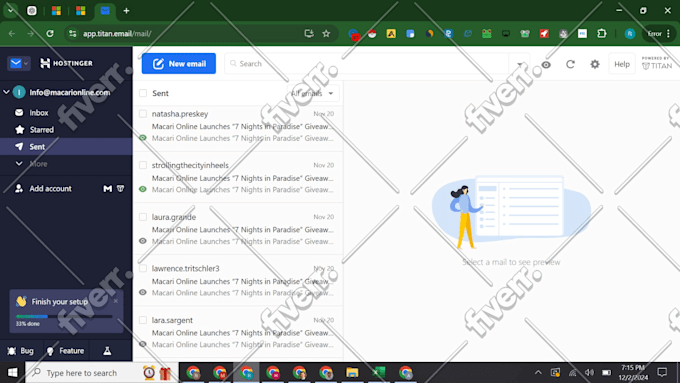Click grey read-receipt eye on lawrence.tritschler3 email
The height and width of the screenshot is (383, 680).
point(143,293)
